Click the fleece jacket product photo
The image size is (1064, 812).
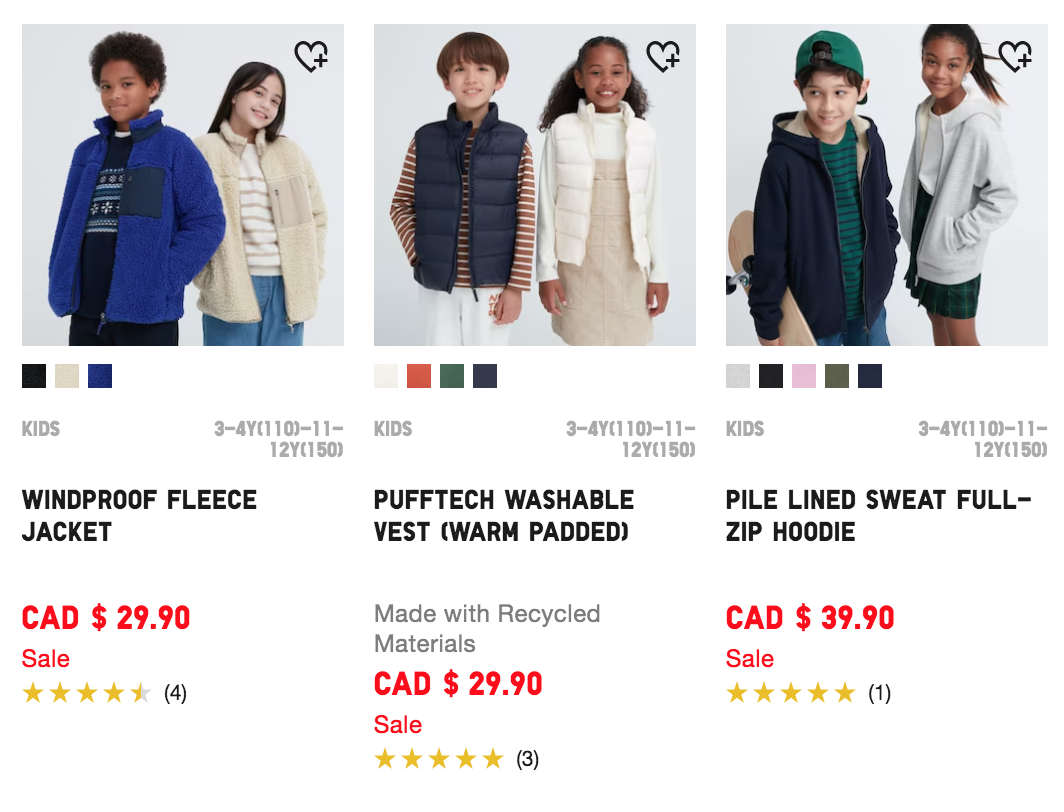pos(183,185)
